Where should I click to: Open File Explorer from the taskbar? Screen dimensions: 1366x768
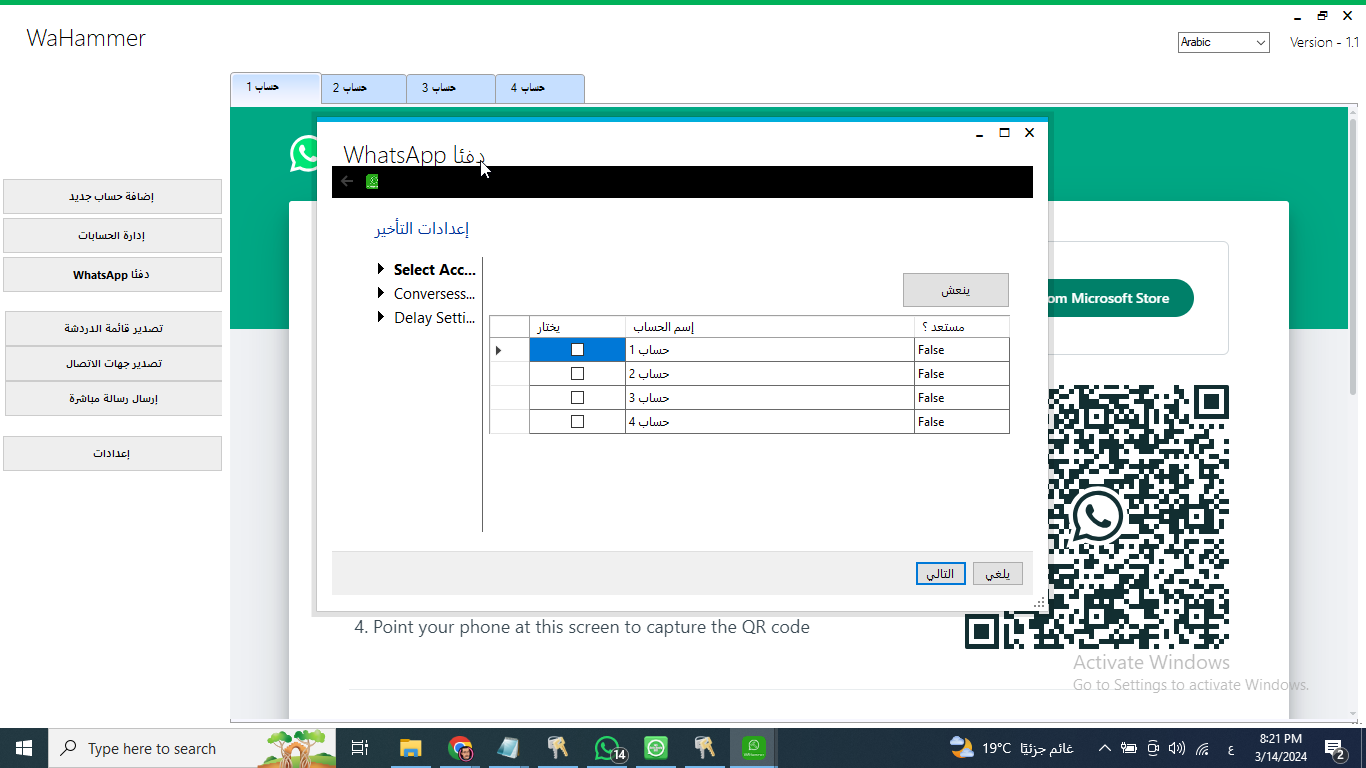(x=411, y=748)
